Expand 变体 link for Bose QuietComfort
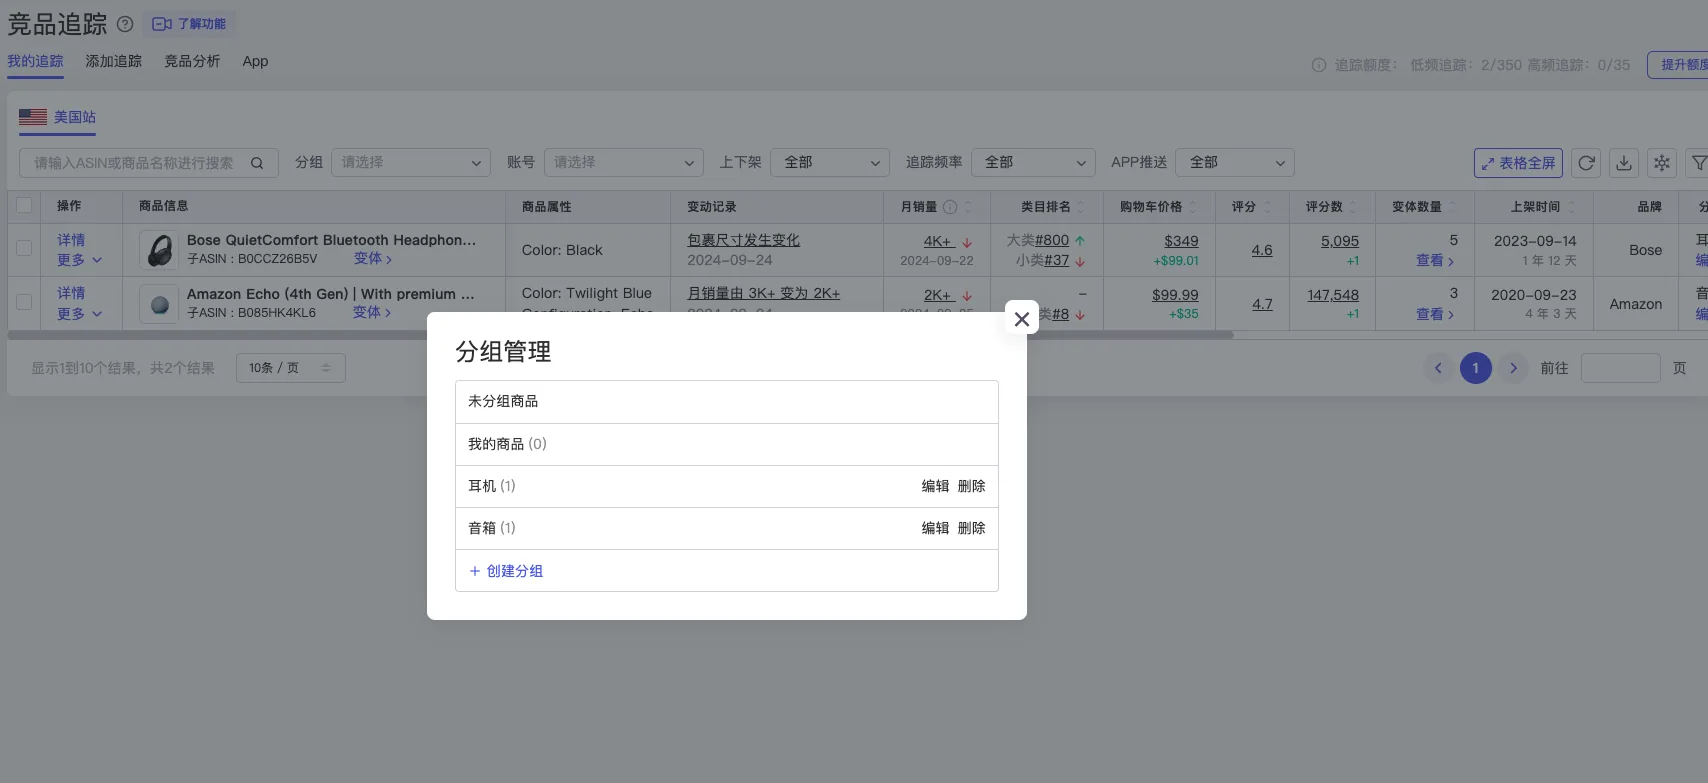Screen dimensions: 1708x783 [373, 259]
